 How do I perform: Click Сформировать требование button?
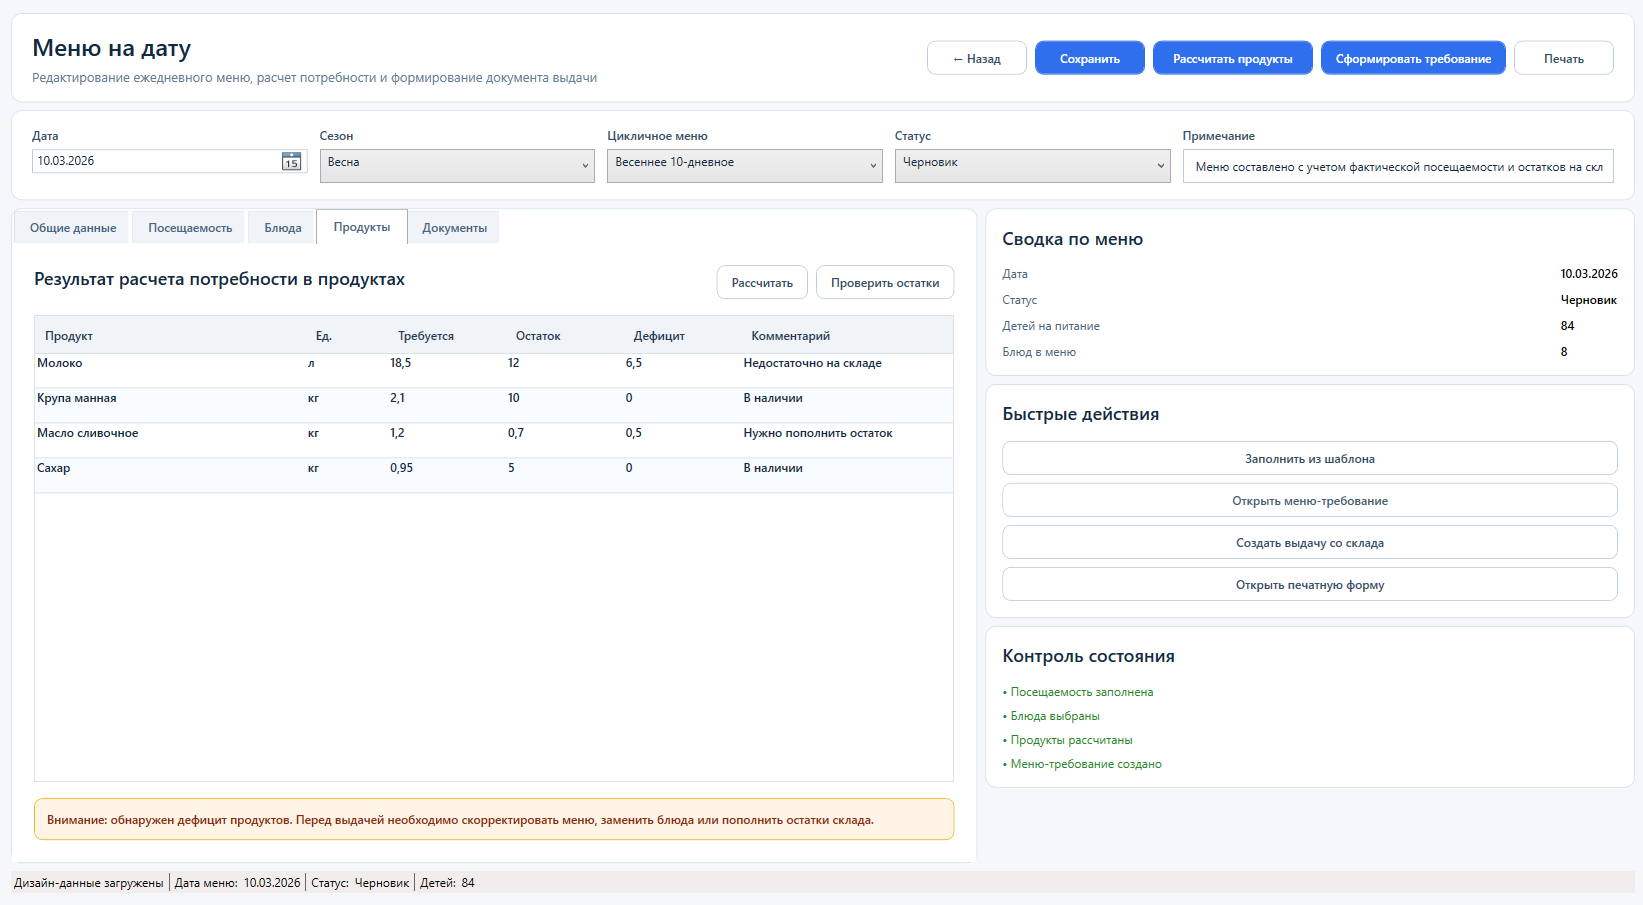(1412, 59)
